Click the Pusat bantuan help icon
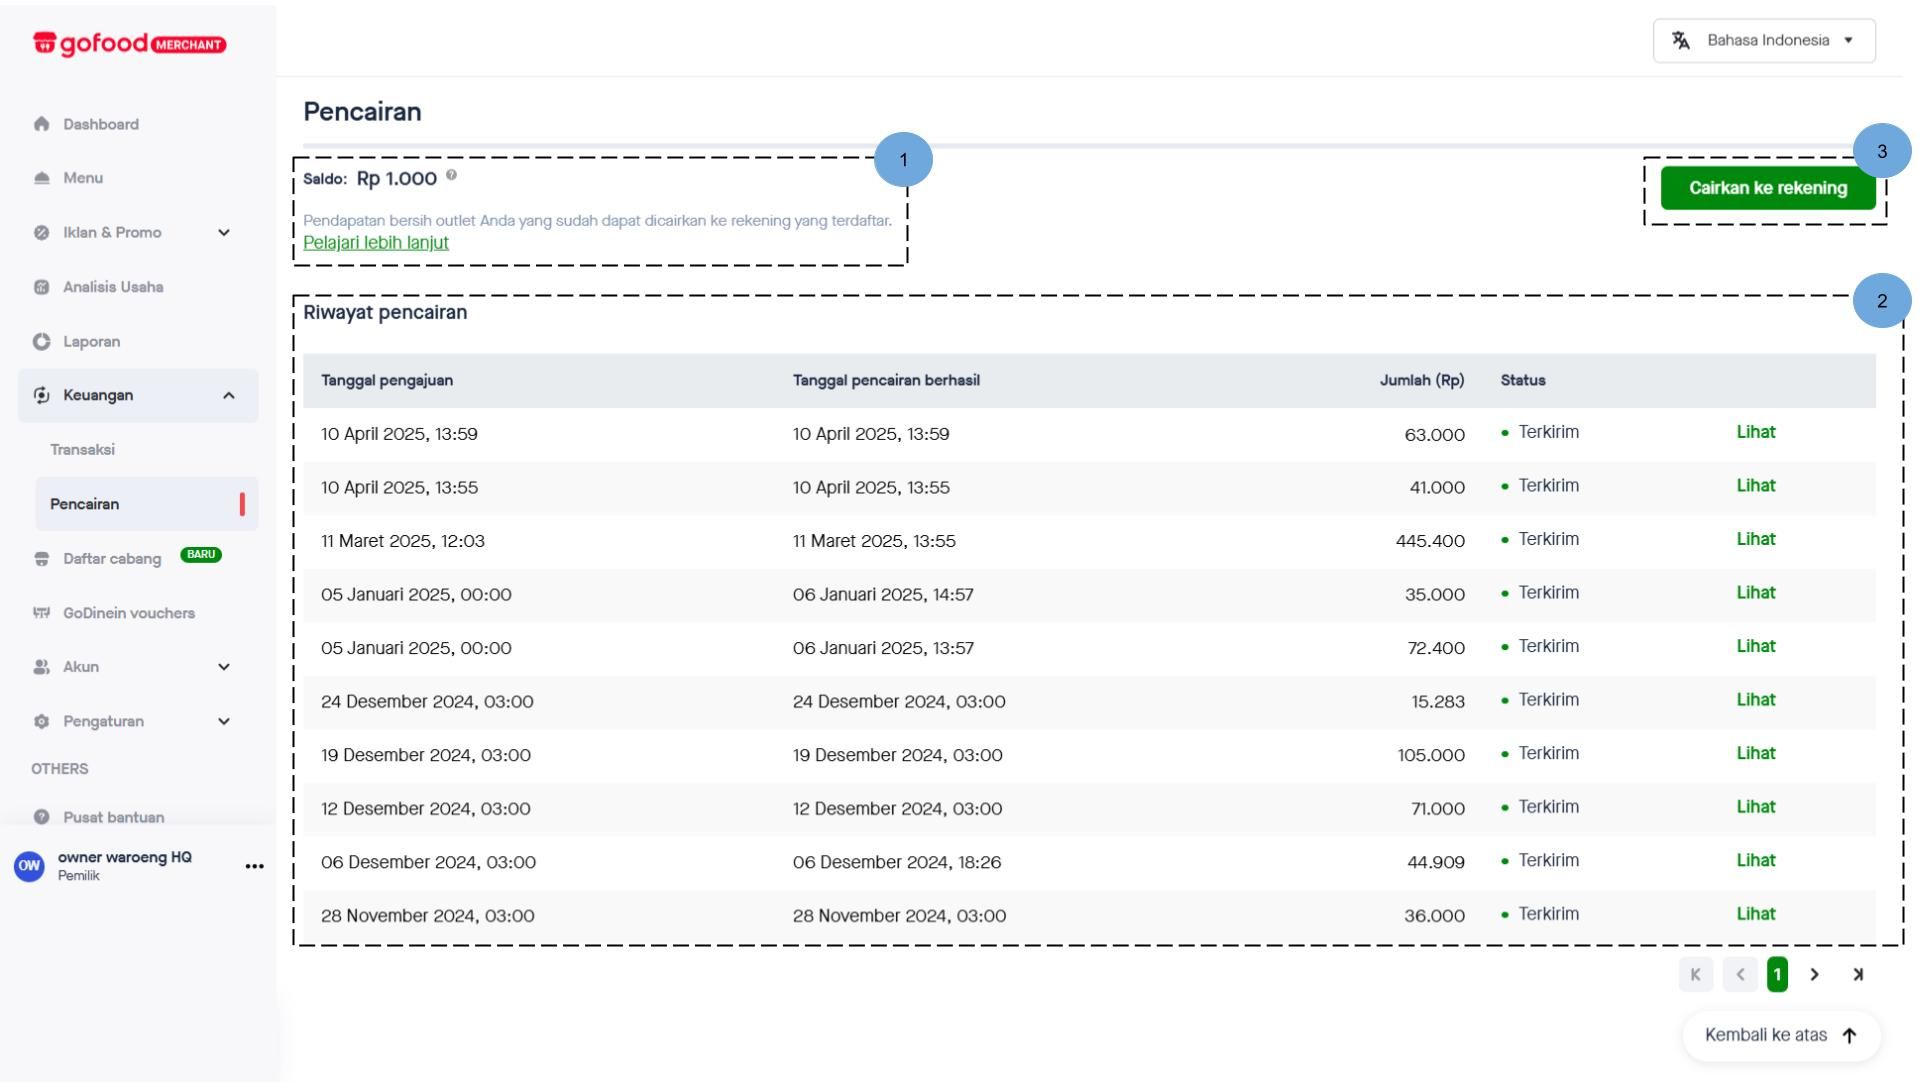 click(41, 817)
